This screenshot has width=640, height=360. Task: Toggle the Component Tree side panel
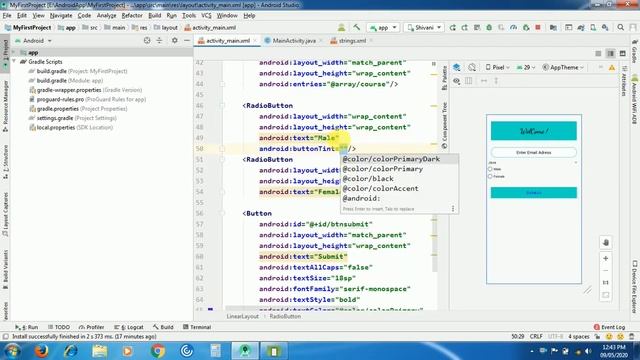coord(444,125)
